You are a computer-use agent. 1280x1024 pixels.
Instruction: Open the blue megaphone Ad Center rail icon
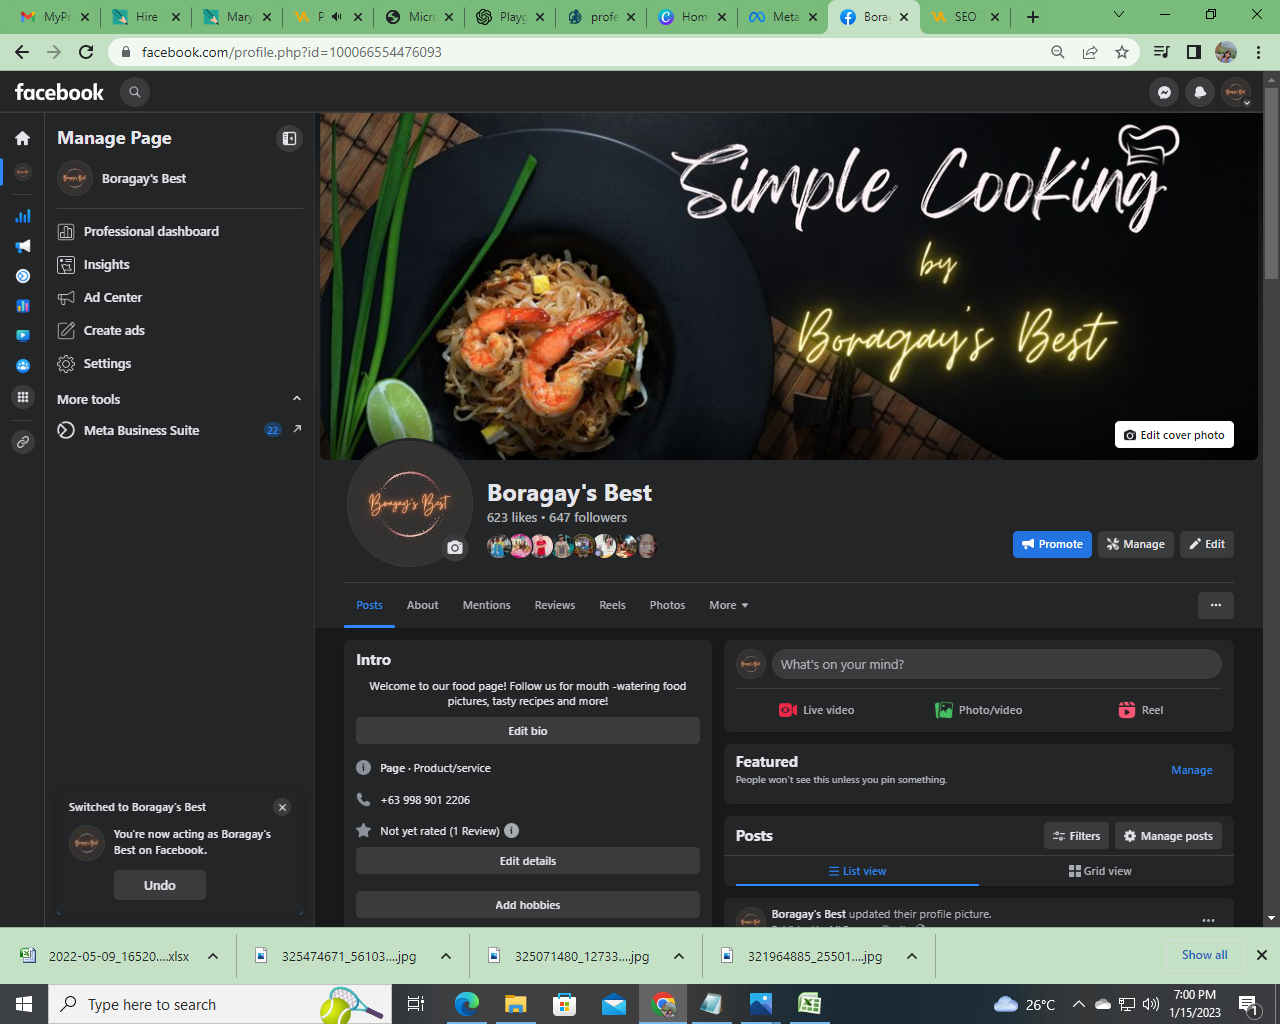[x=22, y=246]
